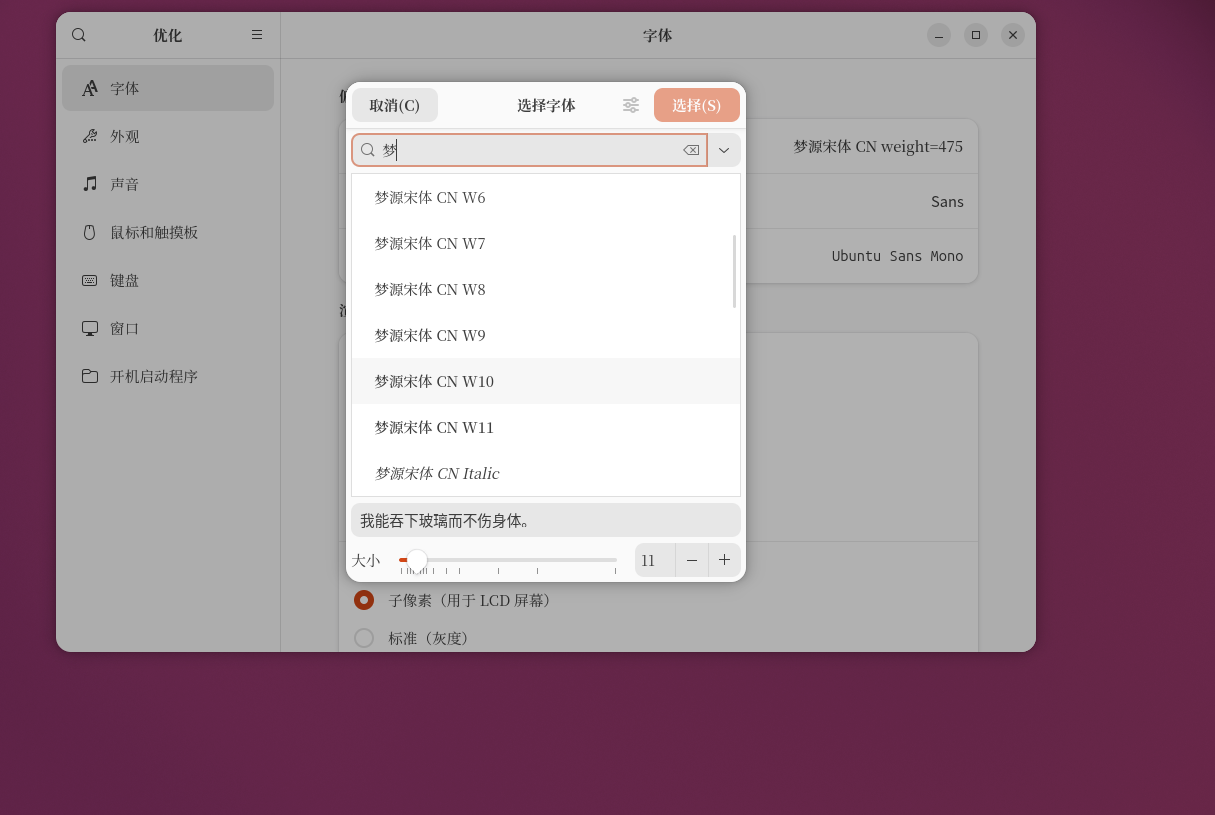Select 梦源宋体 CN Italic font

click(x=546, y=474)
